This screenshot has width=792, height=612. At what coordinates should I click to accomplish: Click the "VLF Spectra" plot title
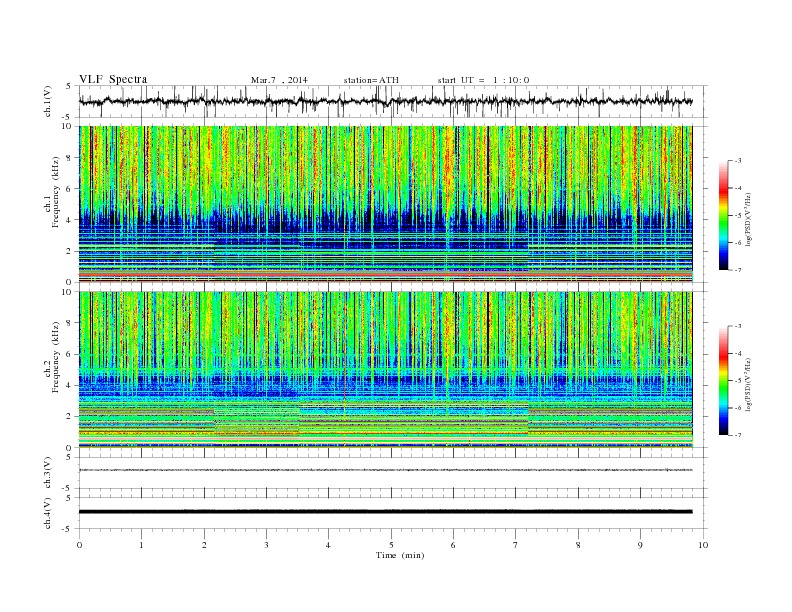[113, 79]
